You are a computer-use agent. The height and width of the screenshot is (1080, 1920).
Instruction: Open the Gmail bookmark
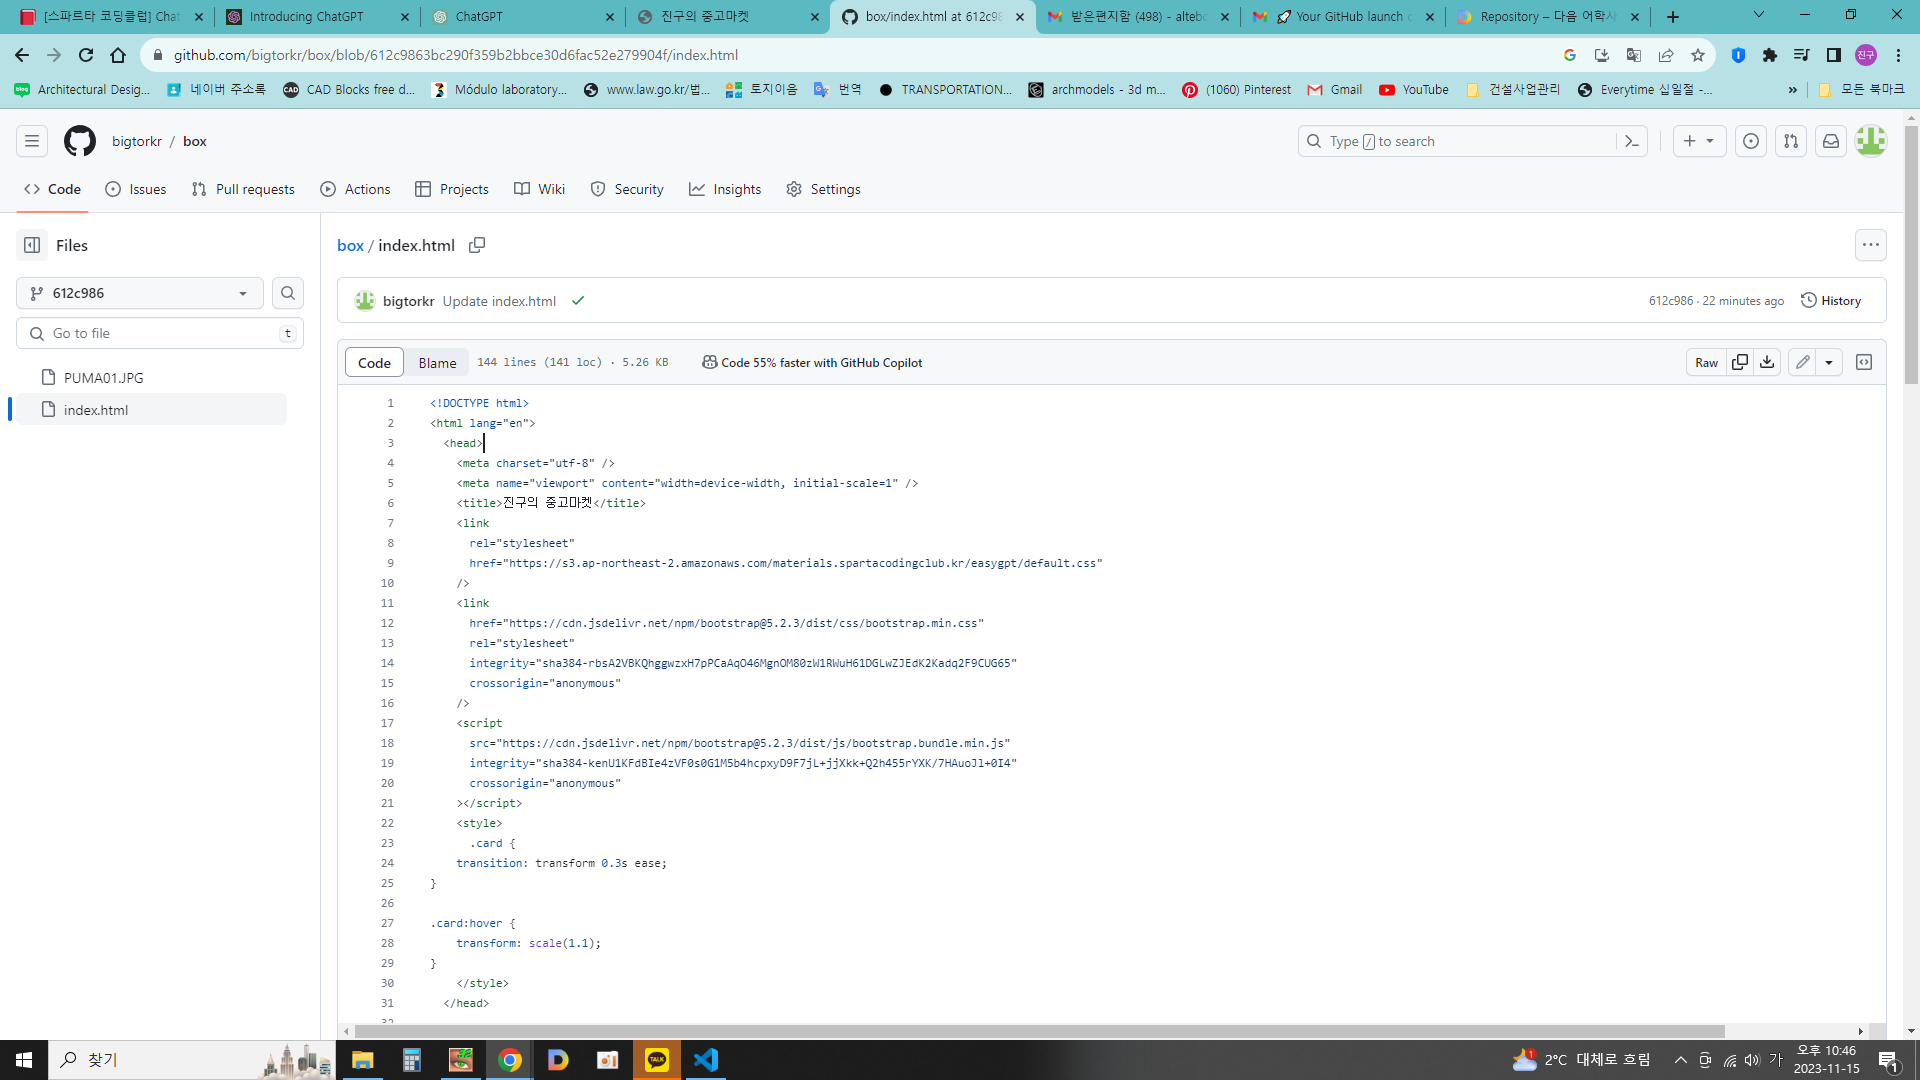(x=1335, y=90)
